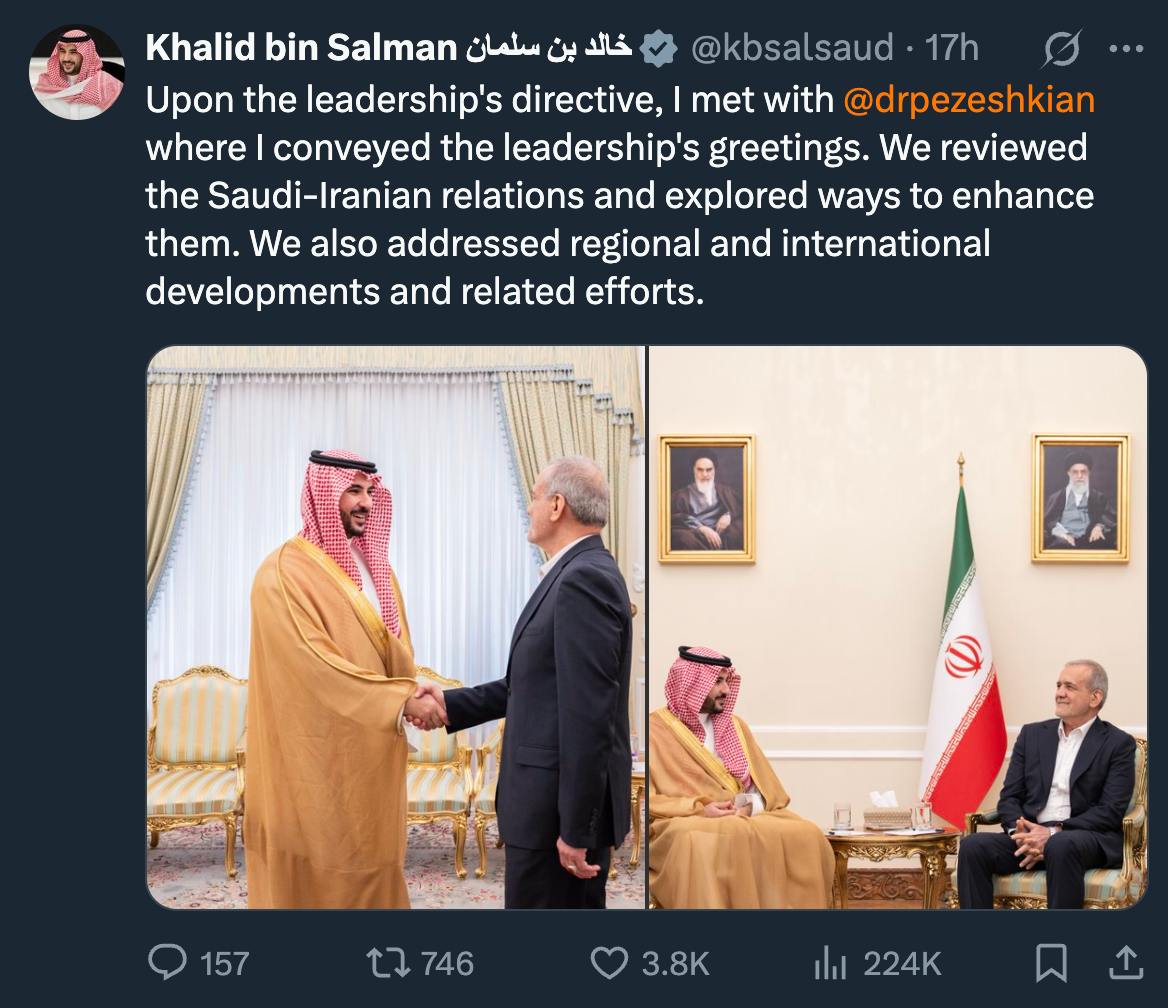Expand the seated meeting photo with flag
The width and height of the screenshot is (1168, 1008).
898,627
